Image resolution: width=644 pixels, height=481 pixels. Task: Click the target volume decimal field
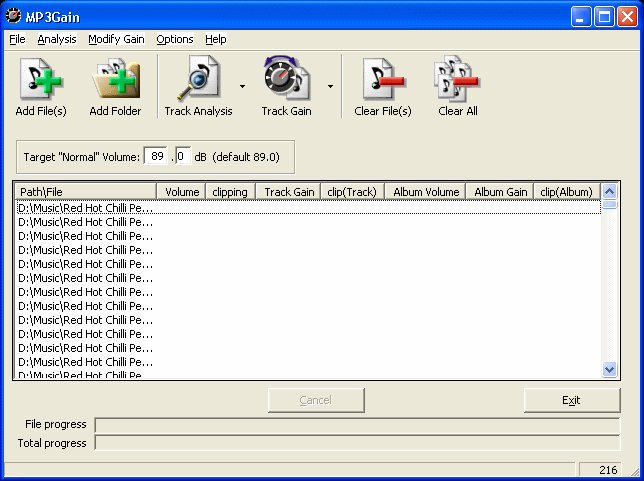[183, 156]
